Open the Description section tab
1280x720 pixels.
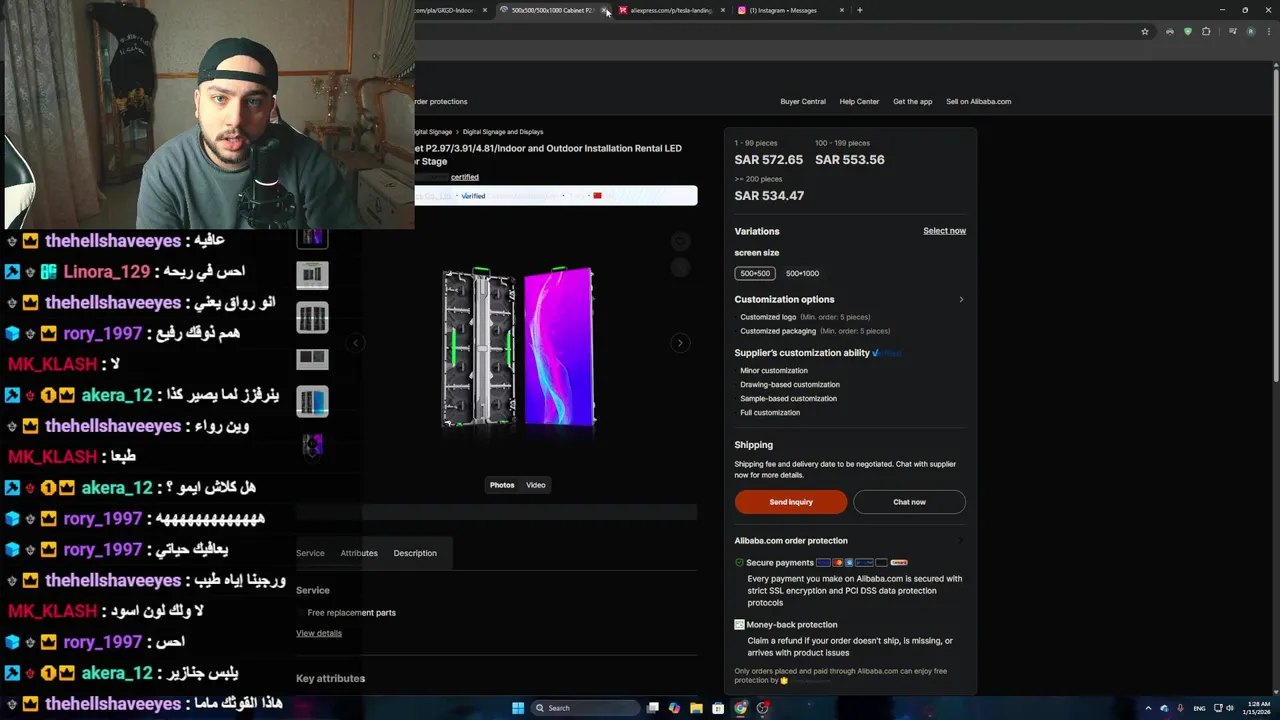coord(415,553)
